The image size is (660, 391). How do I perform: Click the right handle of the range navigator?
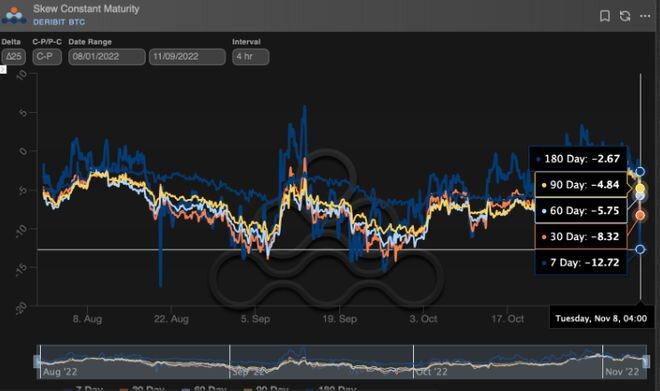coord(646,361)
